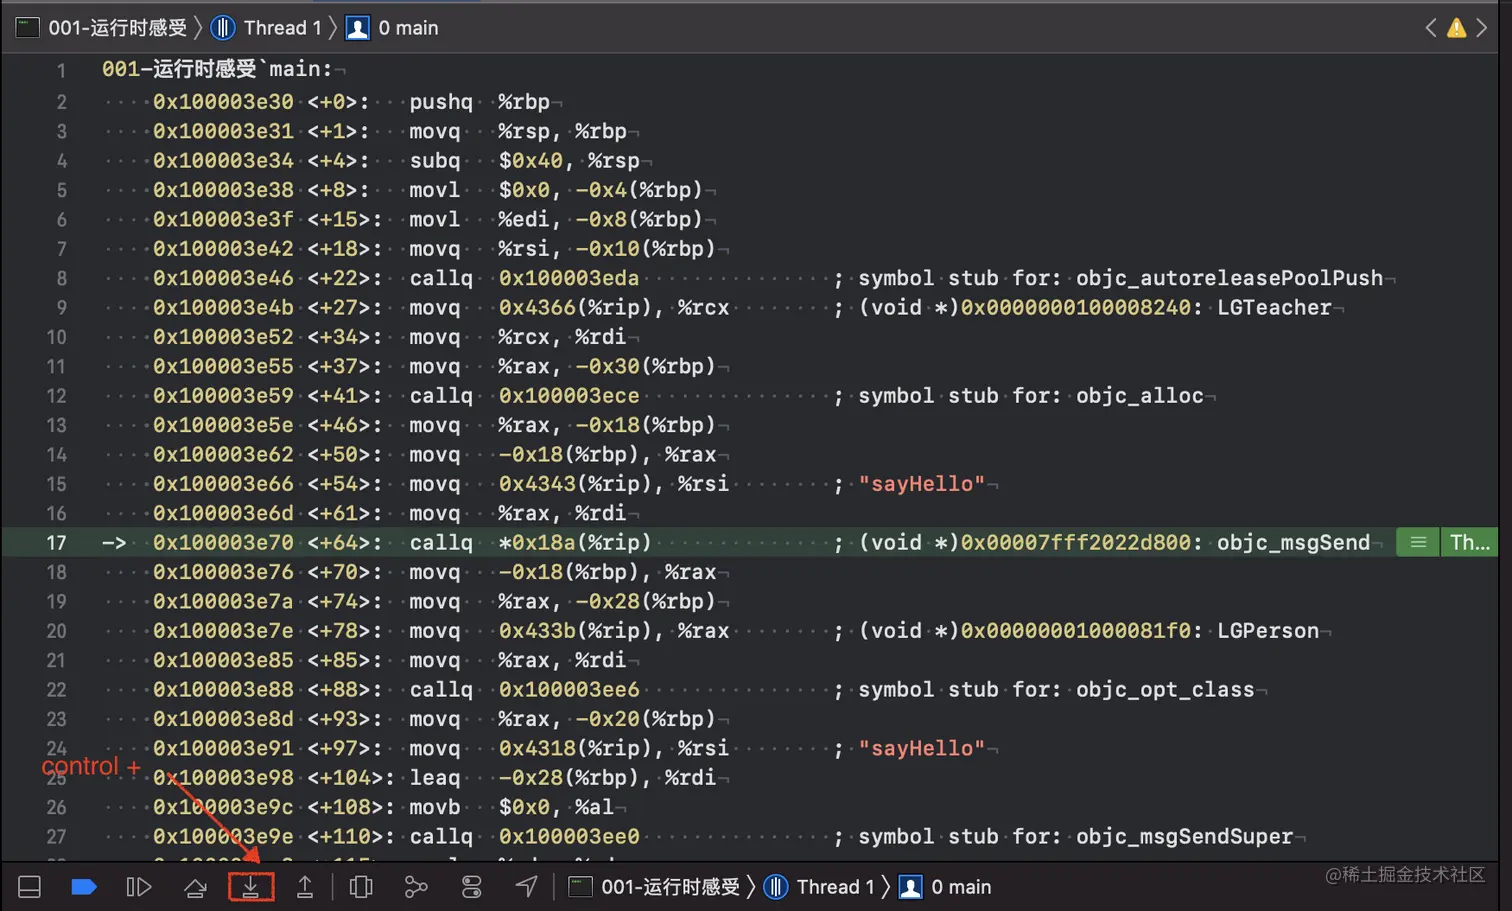Image resolution: width=1512 pixels, height=911 pixels.
Task: Click address 0x100003e70 on line 17
Action: click(223, 542)
